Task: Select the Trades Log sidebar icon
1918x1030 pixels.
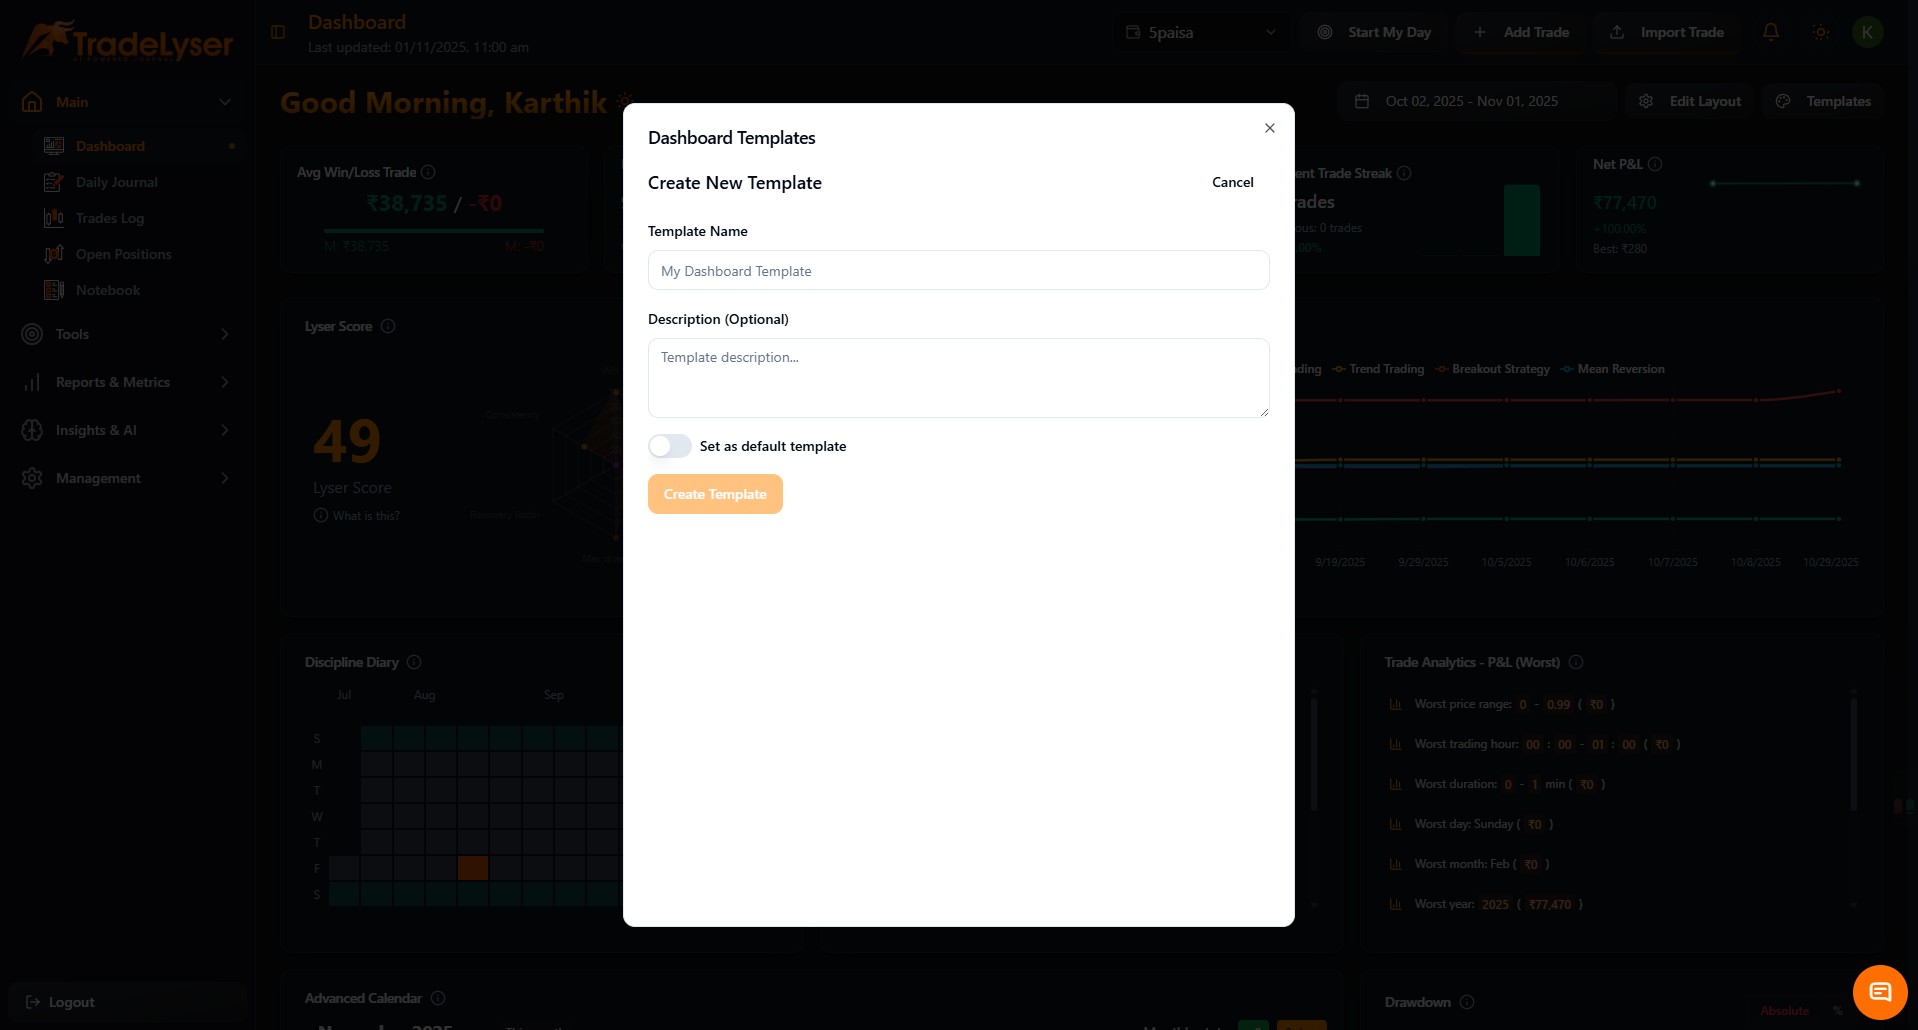Action: [54, 218]
